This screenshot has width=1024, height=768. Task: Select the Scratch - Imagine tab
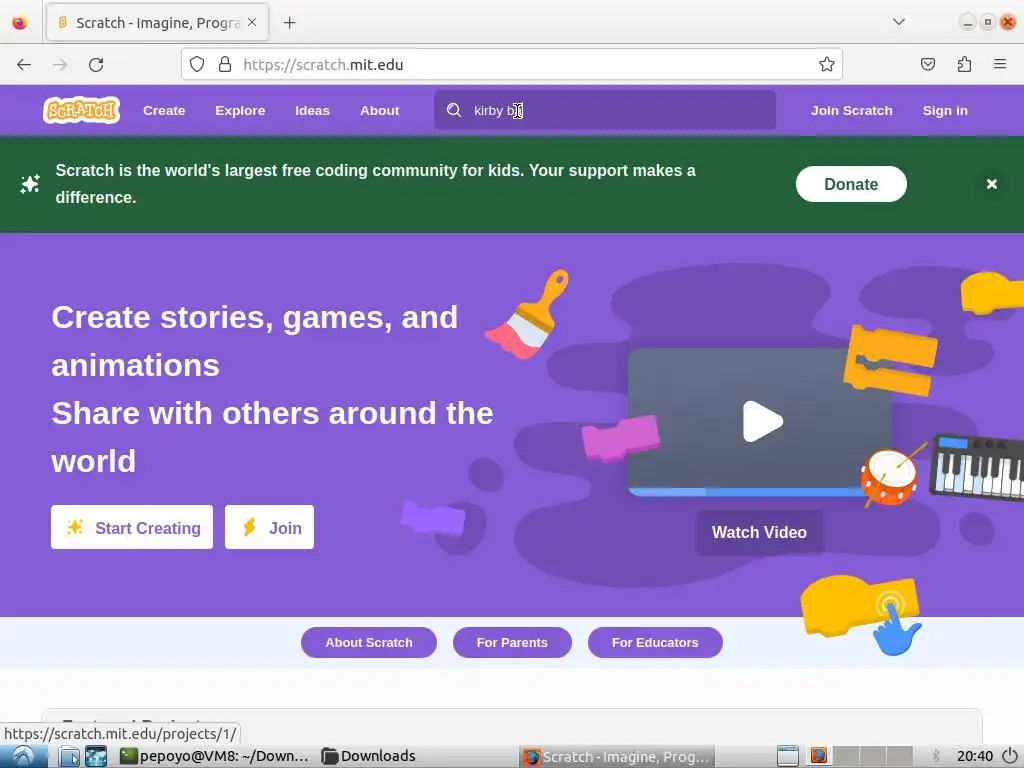click(x=157, y=22)
